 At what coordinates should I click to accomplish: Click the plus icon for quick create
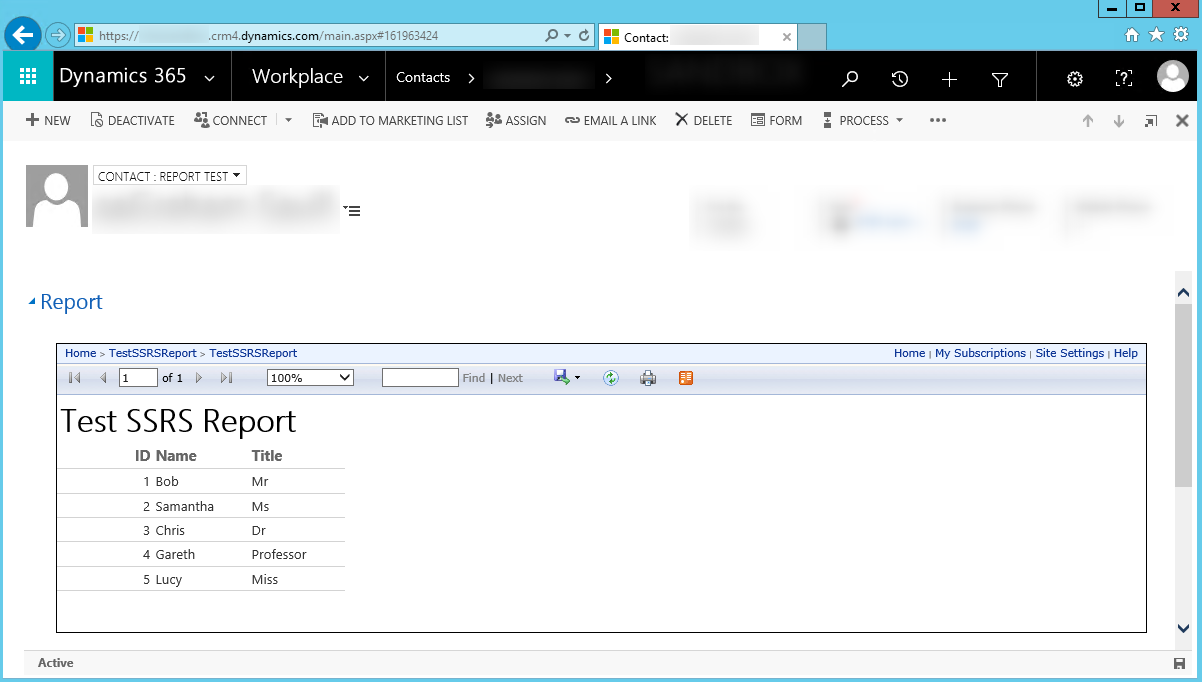tap(949, 79)
